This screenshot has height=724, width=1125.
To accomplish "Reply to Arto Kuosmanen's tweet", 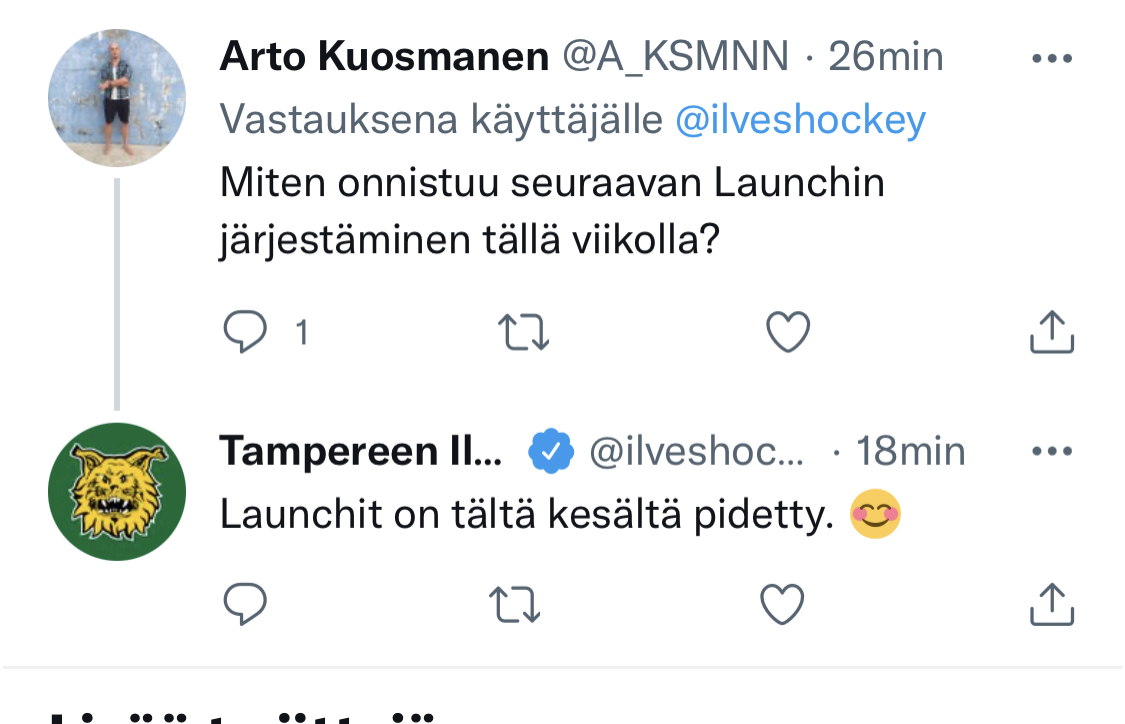I will coord(245,333).
